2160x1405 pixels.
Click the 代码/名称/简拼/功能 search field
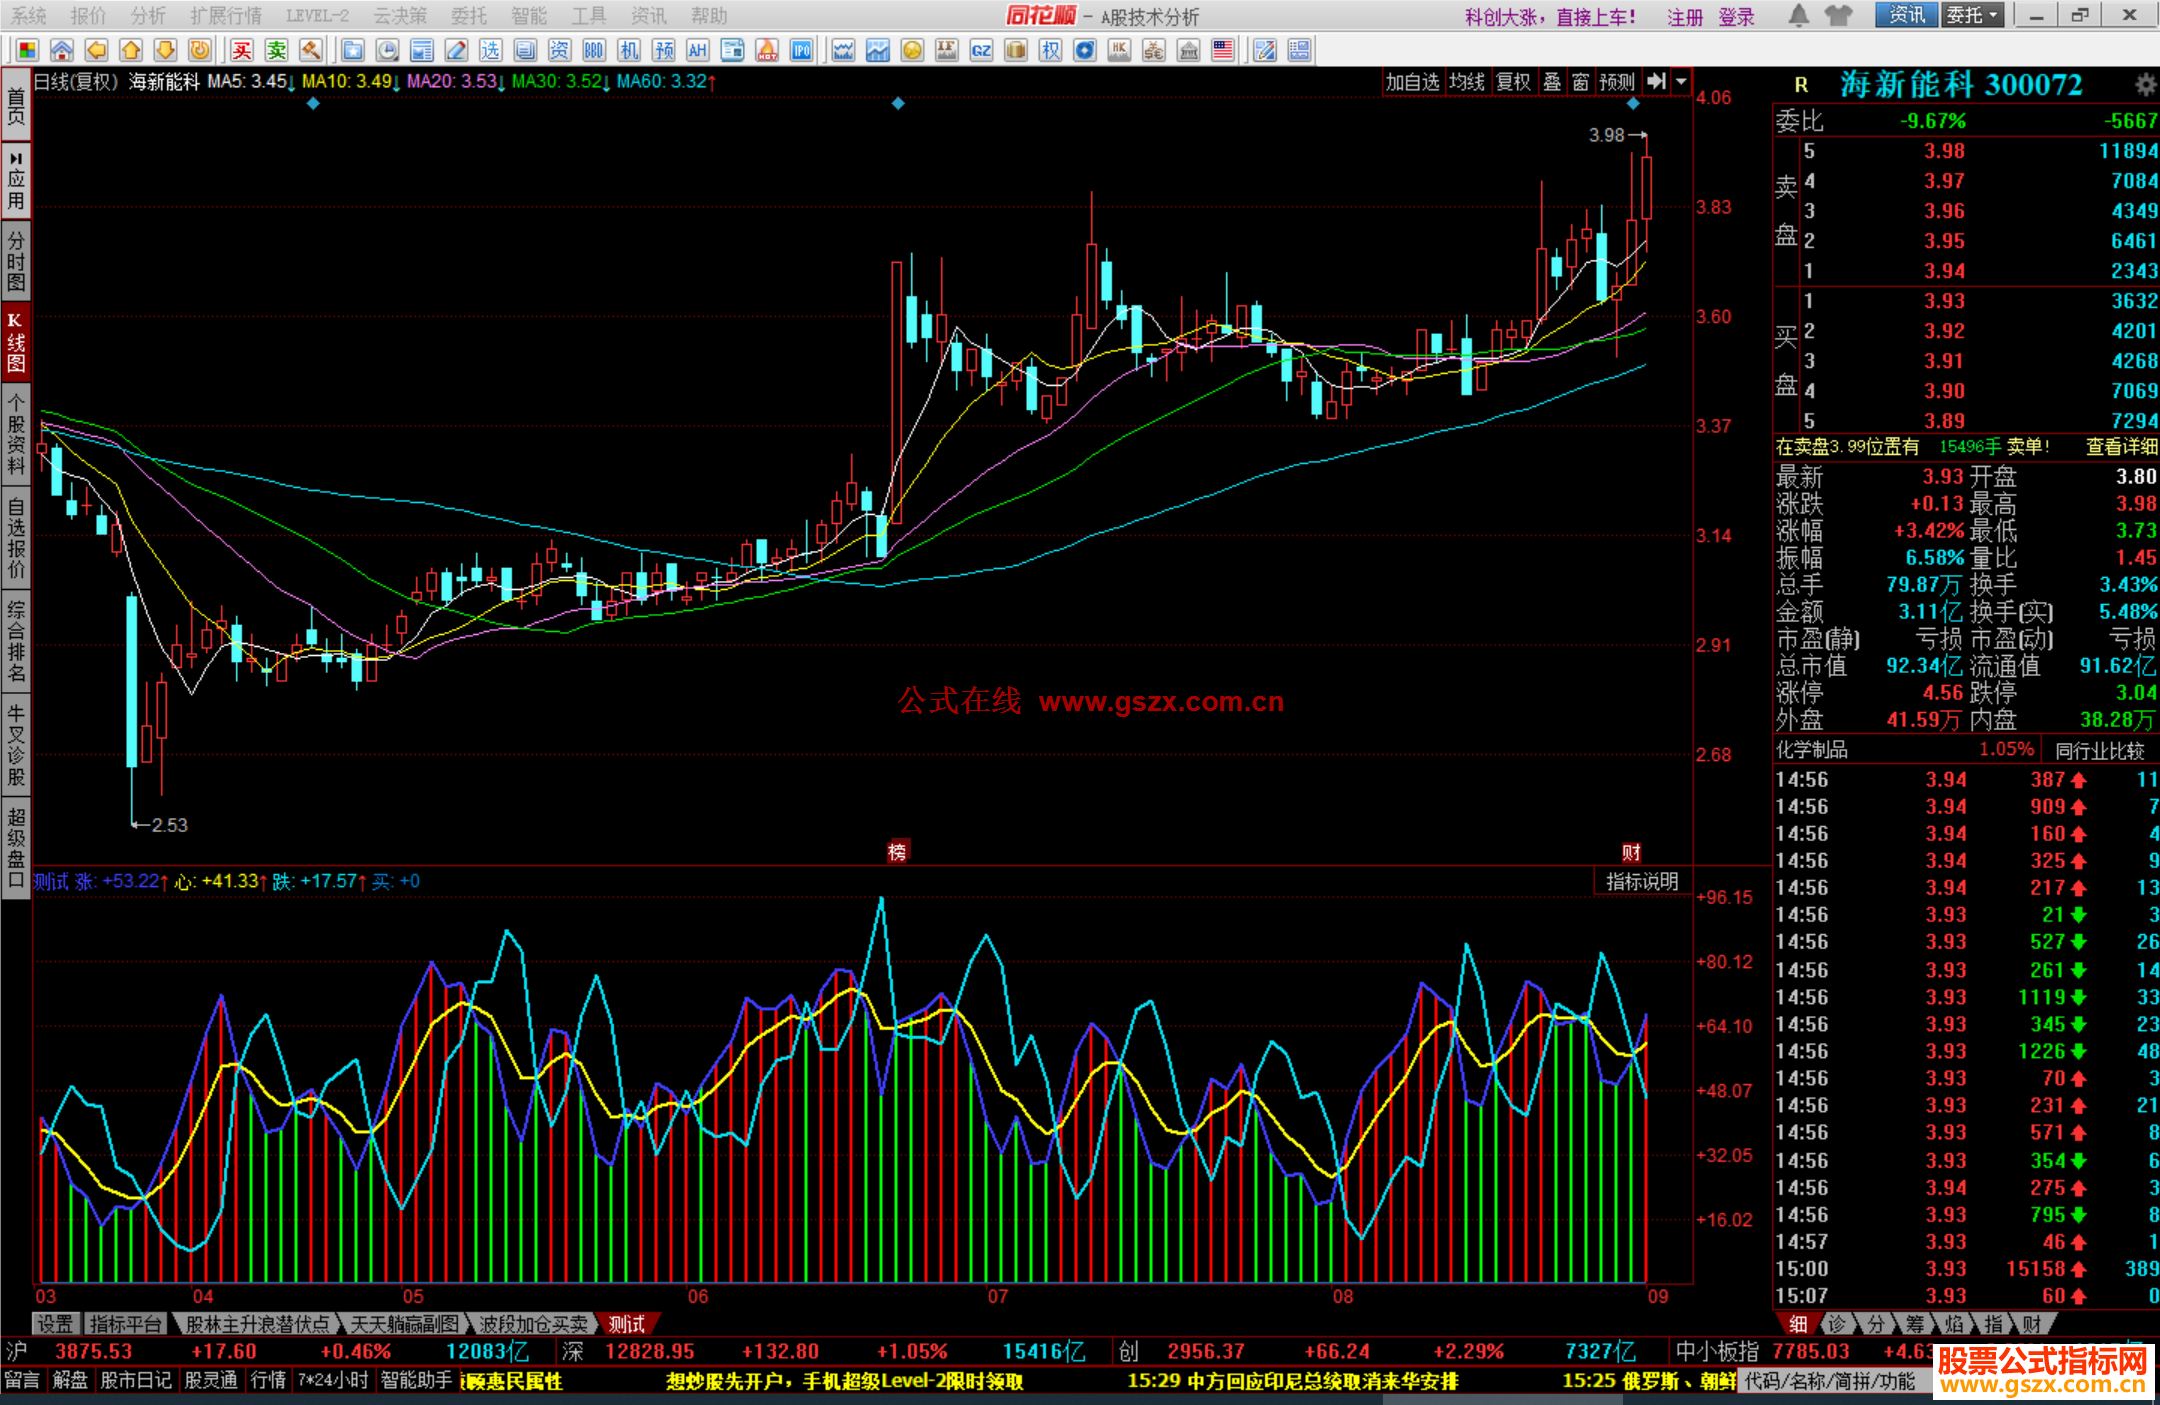[1830, 1381]
